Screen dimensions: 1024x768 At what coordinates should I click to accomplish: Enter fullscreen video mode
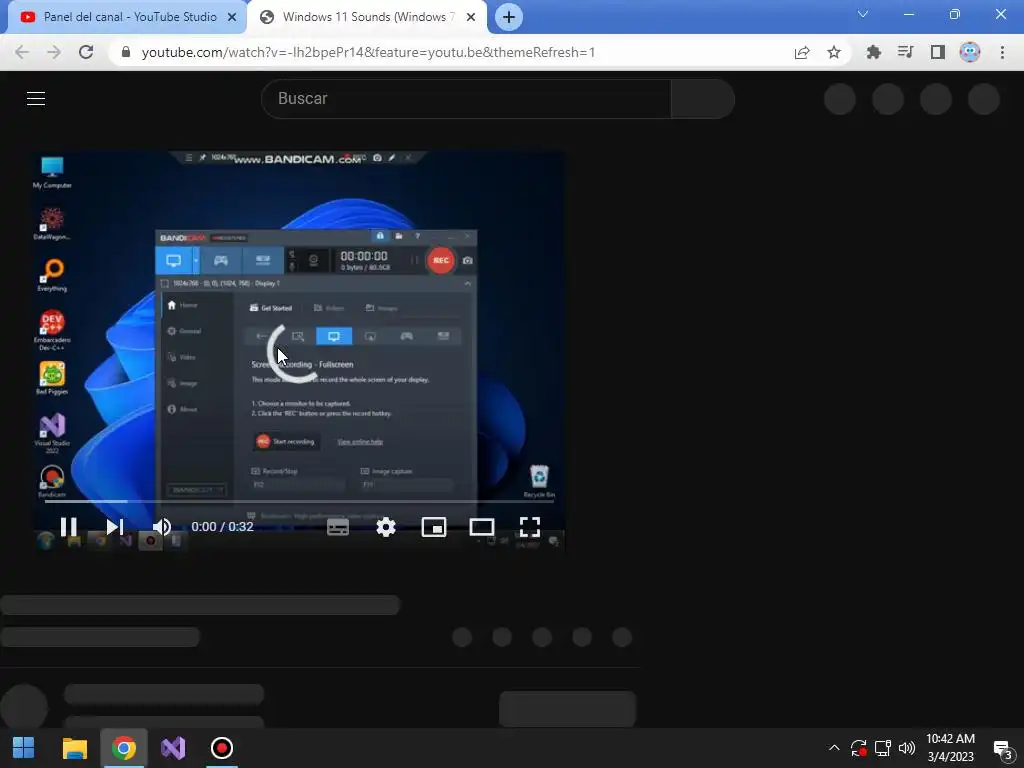(x=530, y=527)
